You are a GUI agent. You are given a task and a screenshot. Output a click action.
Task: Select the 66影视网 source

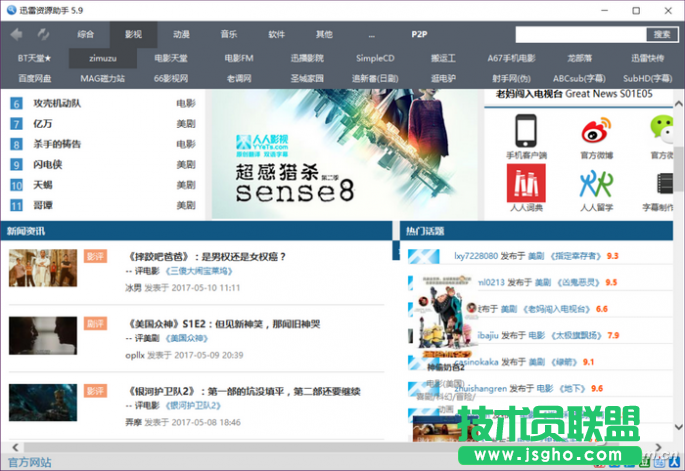[x=171, y=79]
